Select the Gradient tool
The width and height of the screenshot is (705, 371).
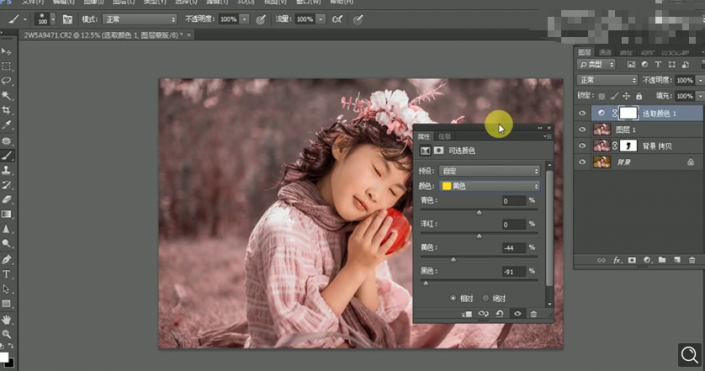pyautogui.click(x=6, y=214)
